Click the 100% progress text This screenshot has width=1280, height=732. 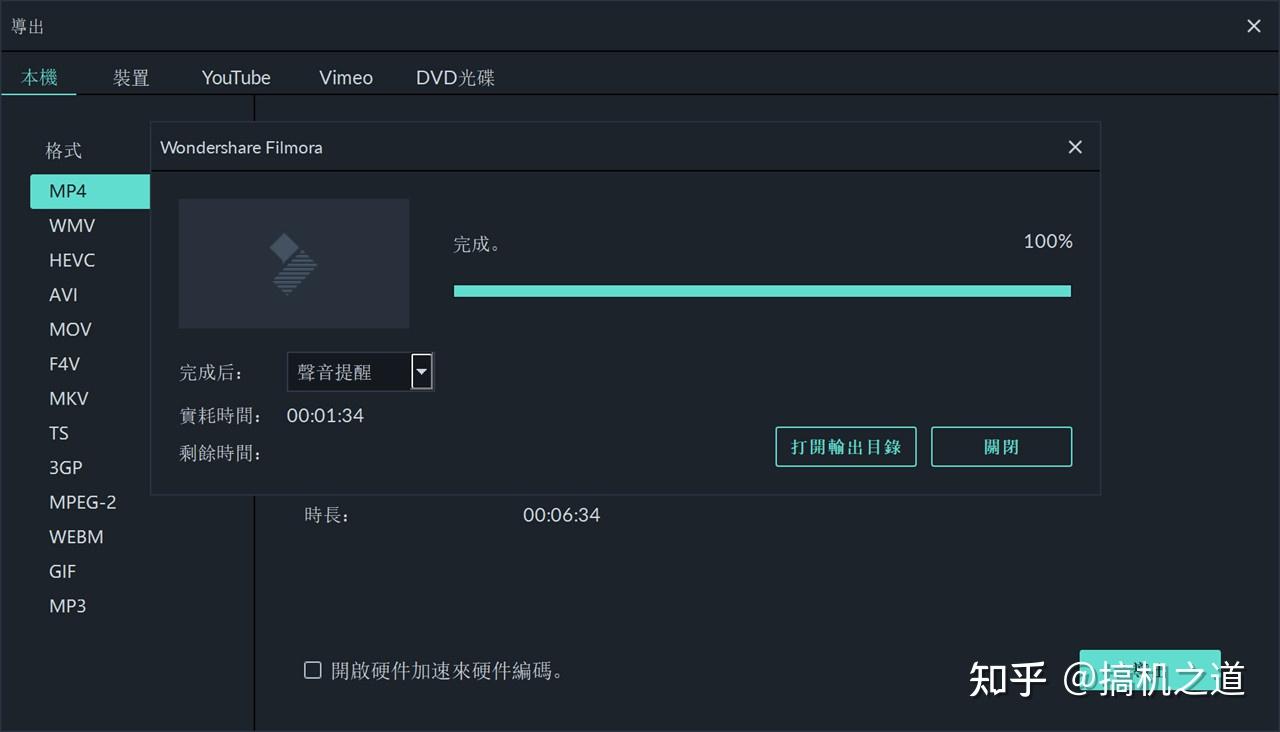click(1048, 241)
